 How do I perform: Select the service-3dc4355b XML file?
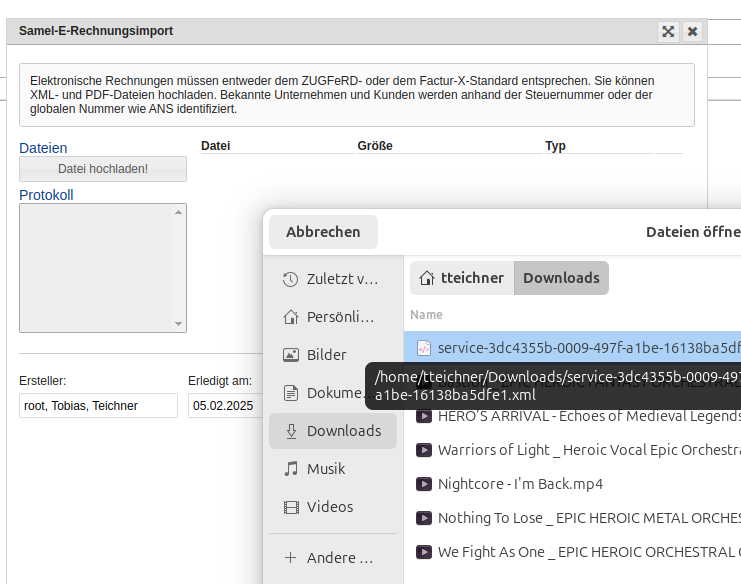click(580, 348)
